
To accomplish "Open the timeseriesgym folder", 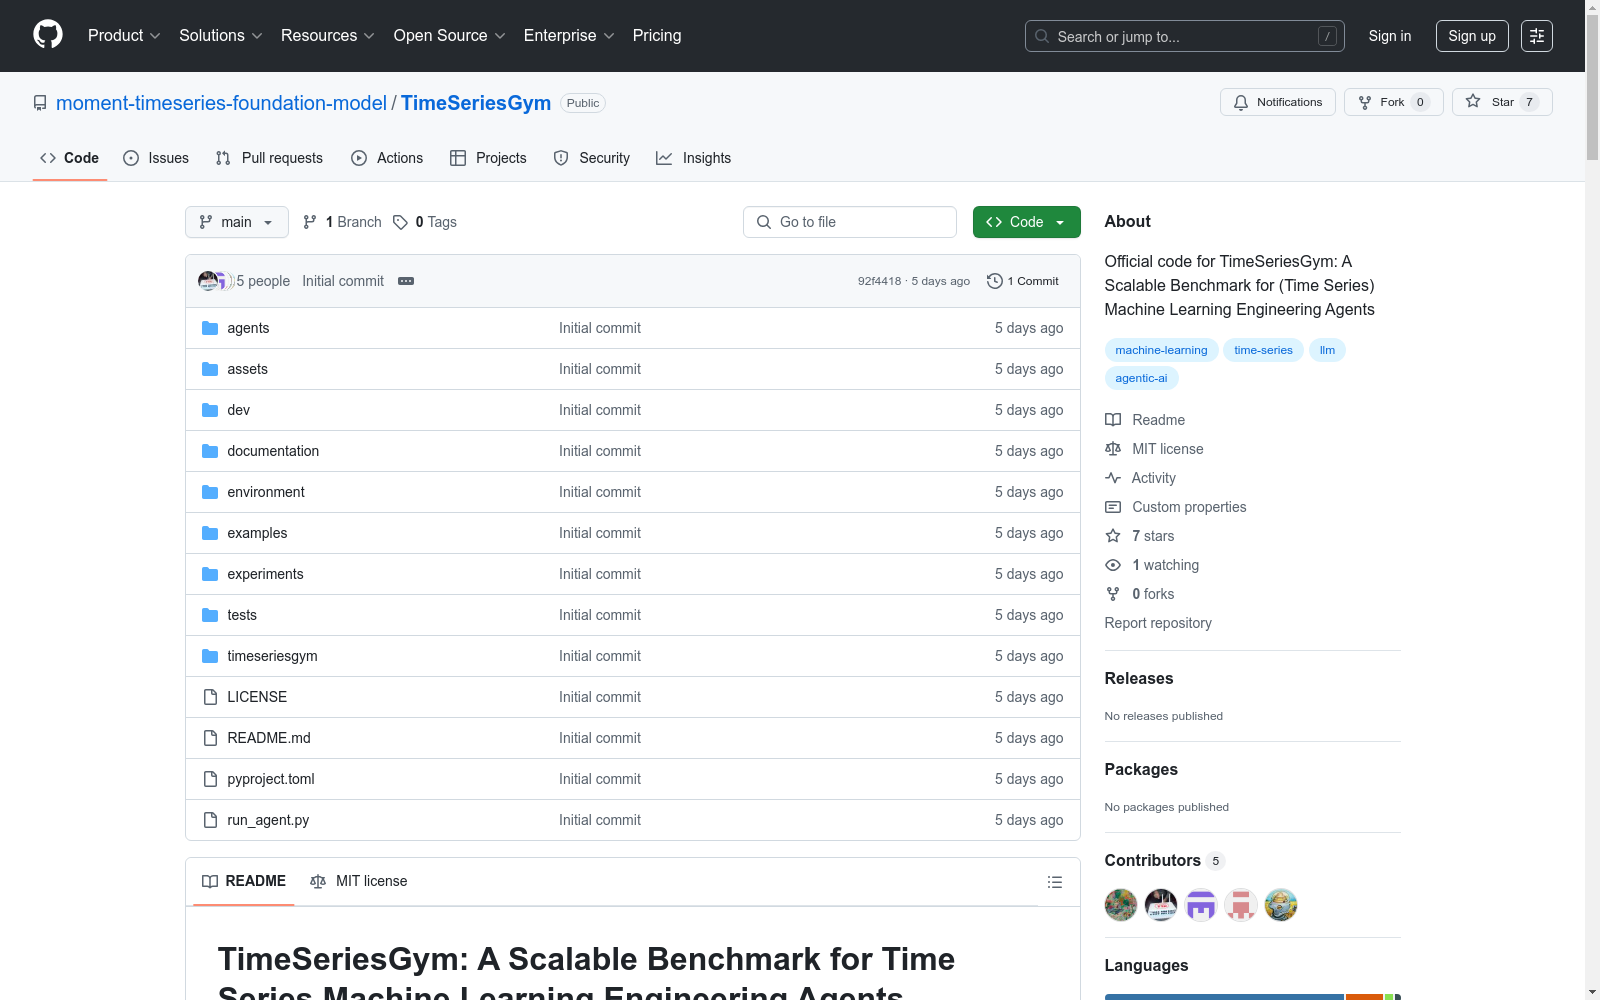I will click(272, 656).
